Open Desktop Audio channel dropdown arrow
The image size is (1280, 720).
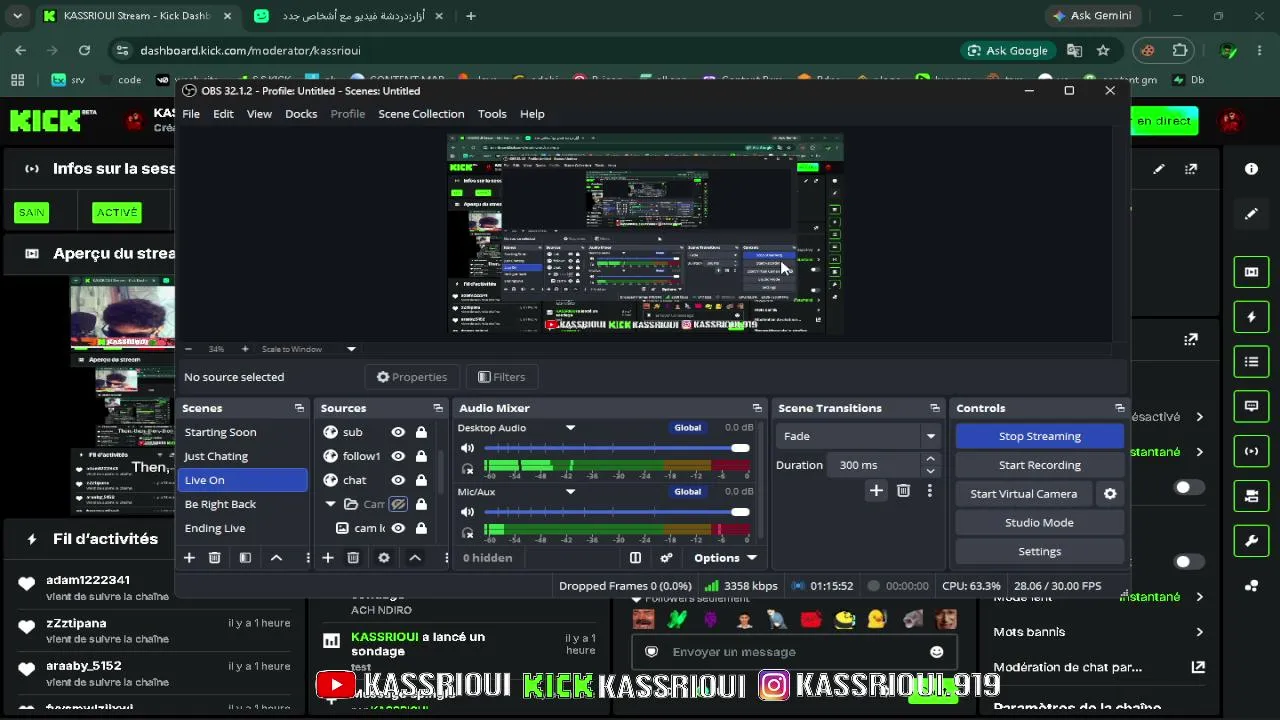(570, 428)
